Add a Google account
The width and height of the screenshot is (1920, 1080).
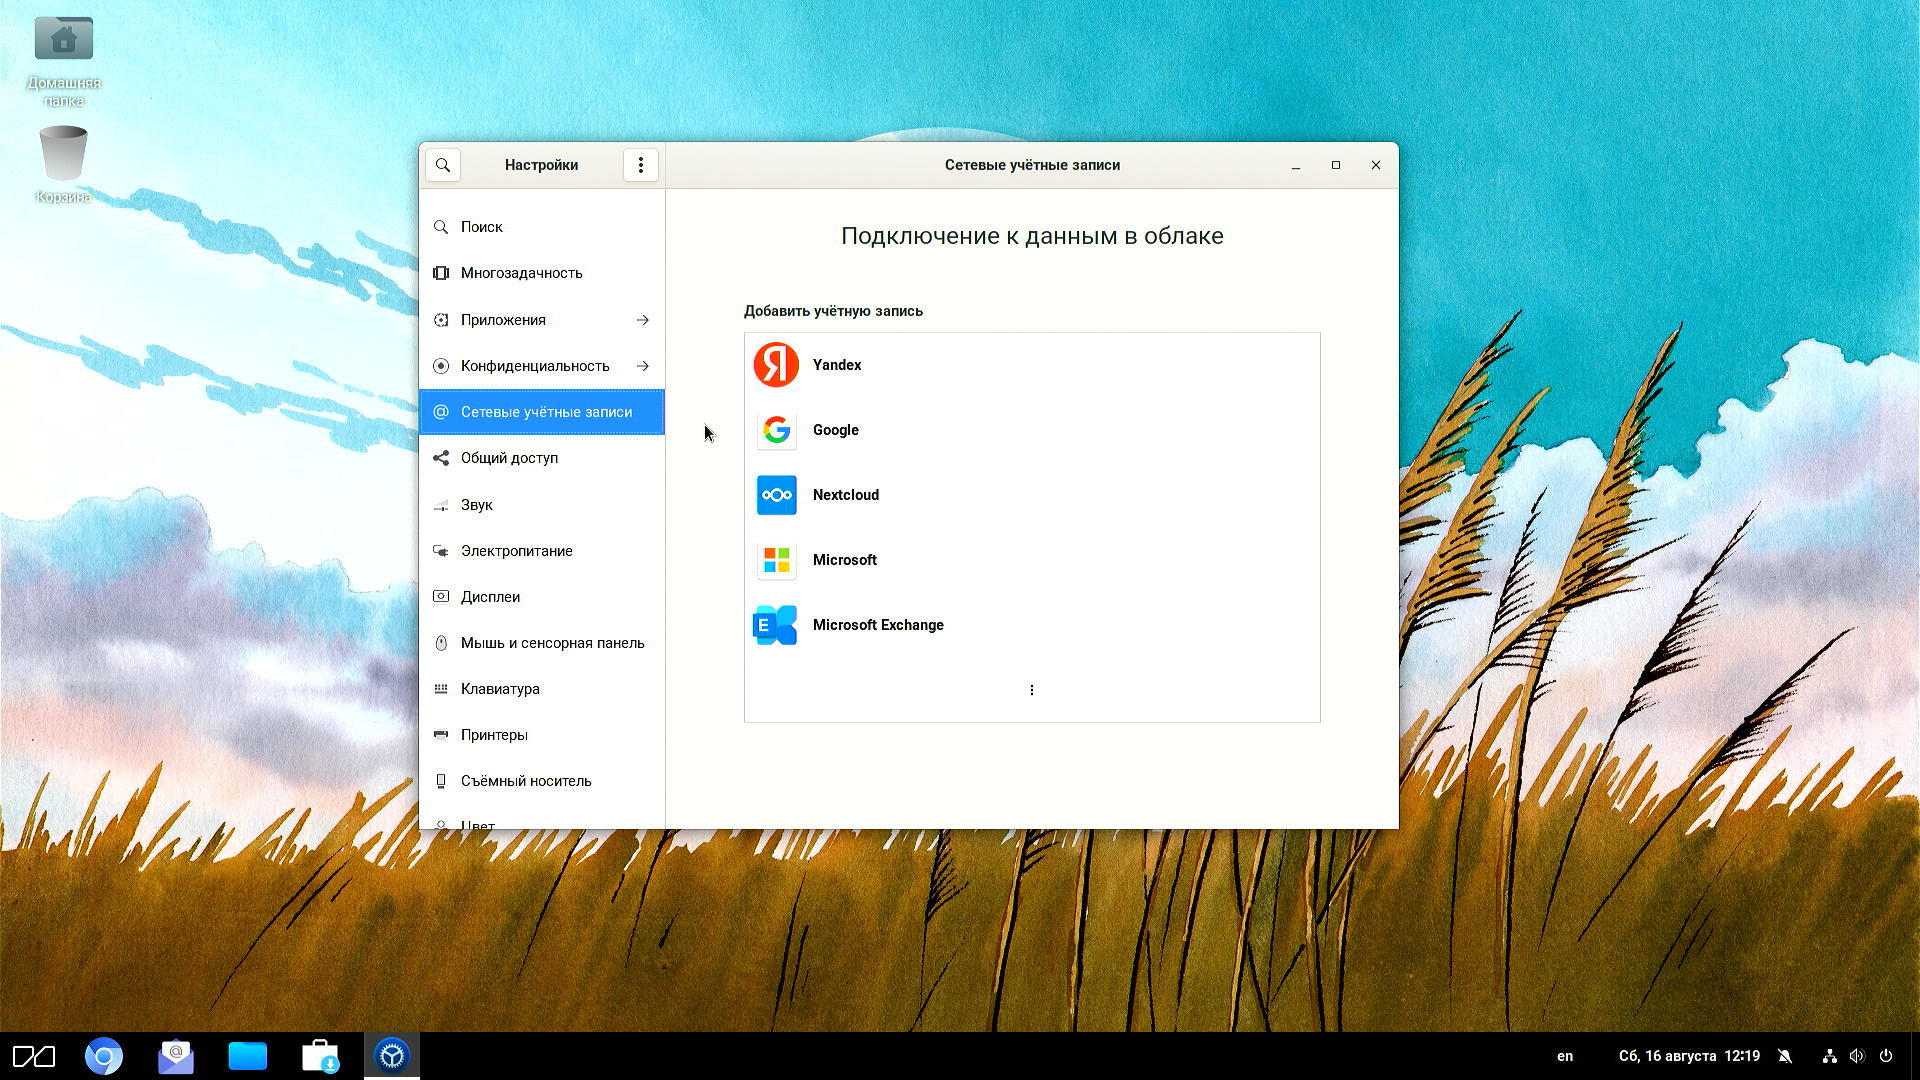[835, 430]
